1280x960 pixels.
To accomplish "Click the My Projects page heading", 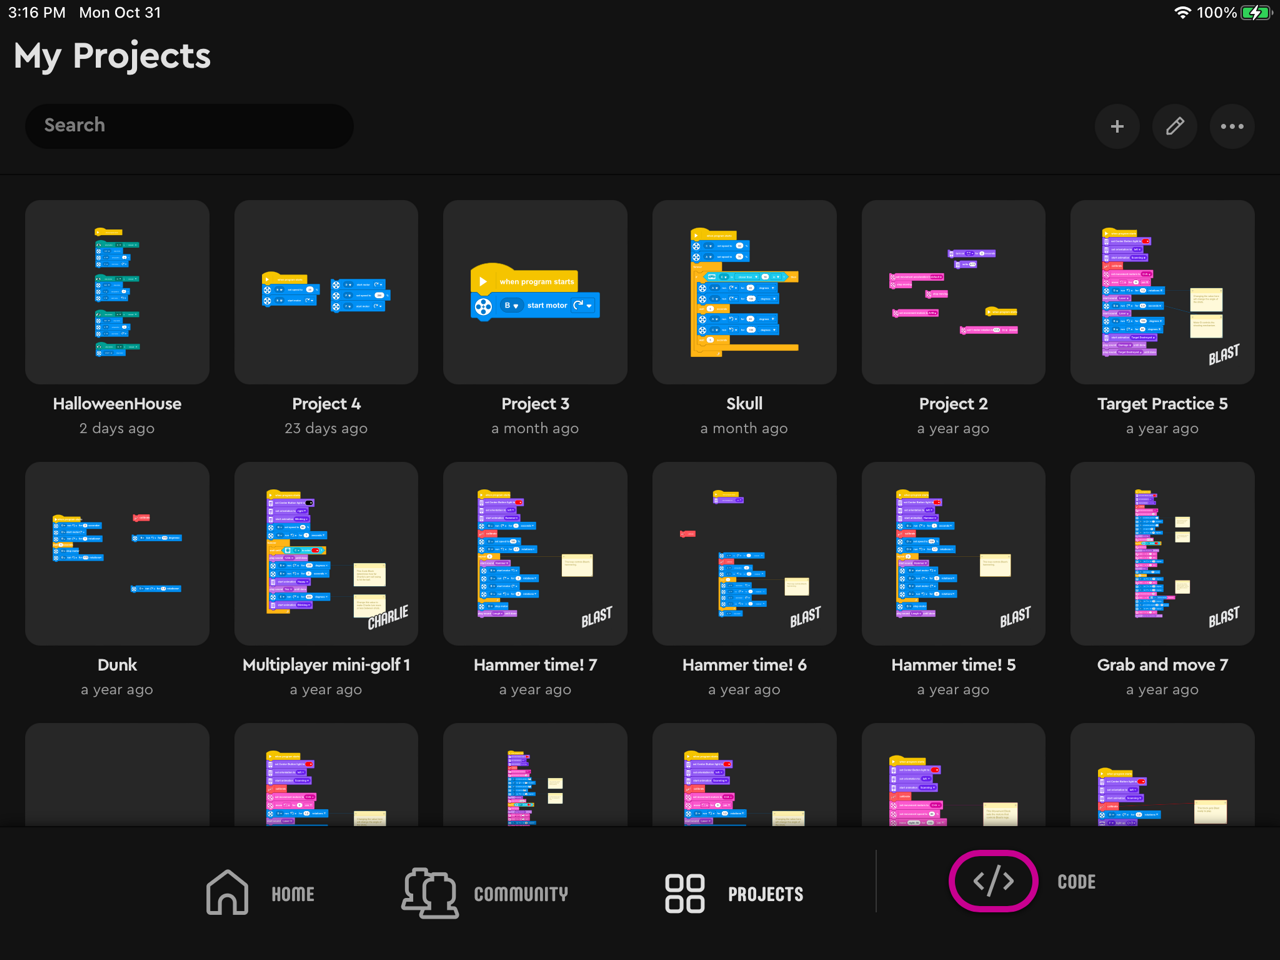I will point(112,57).
